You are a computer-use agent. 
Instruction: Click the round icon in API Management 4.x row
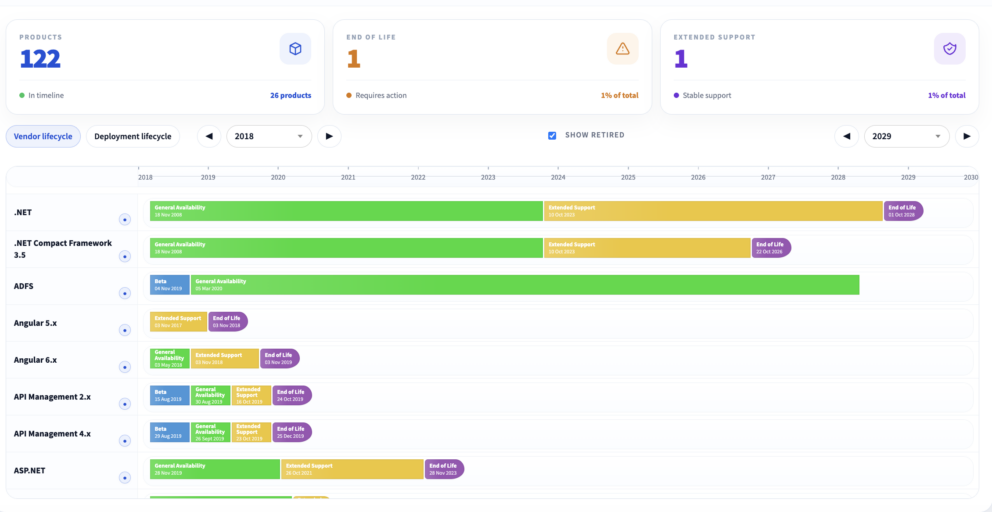[125, 440]
